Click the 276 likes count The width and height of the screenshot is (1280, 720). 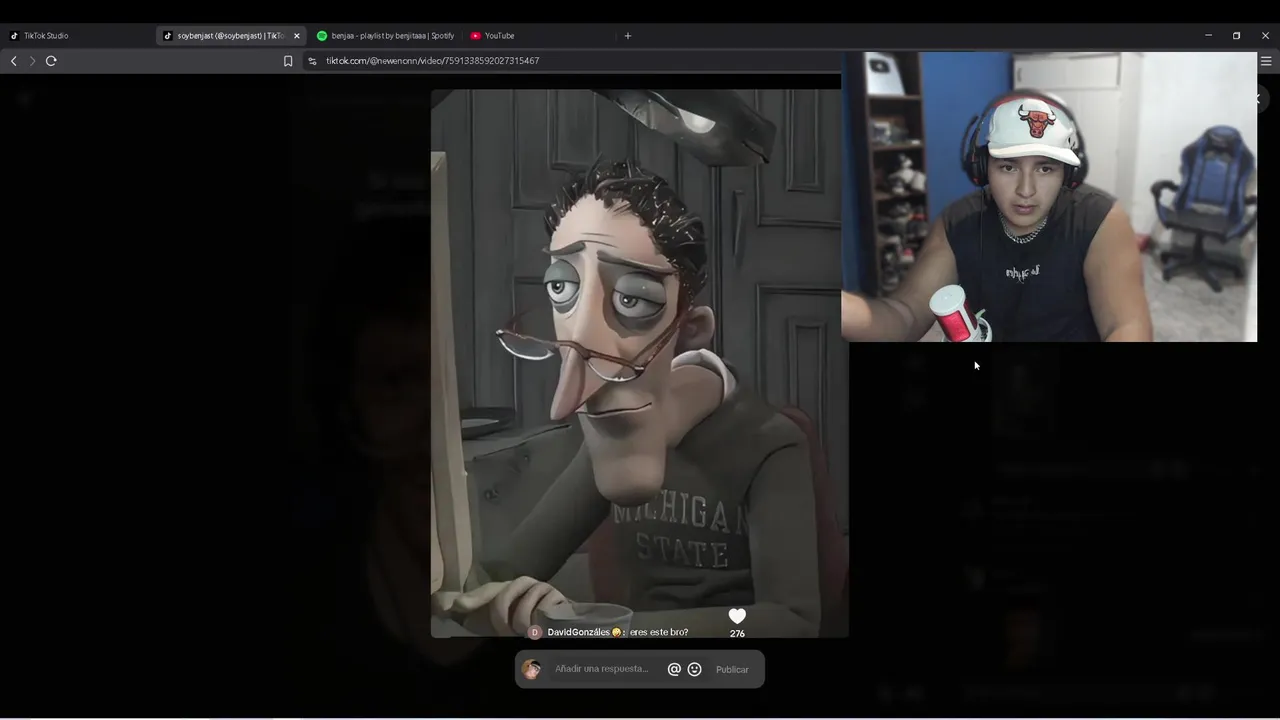click(x=737, y=633)
